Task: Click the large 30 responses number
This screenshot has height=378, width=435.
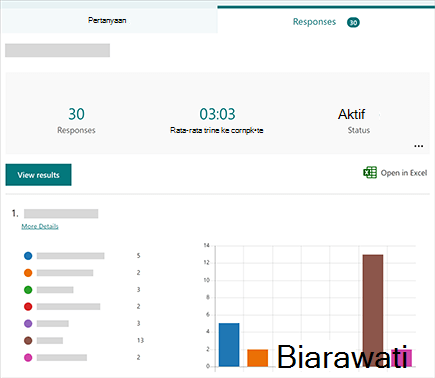Action: point(76,114)
